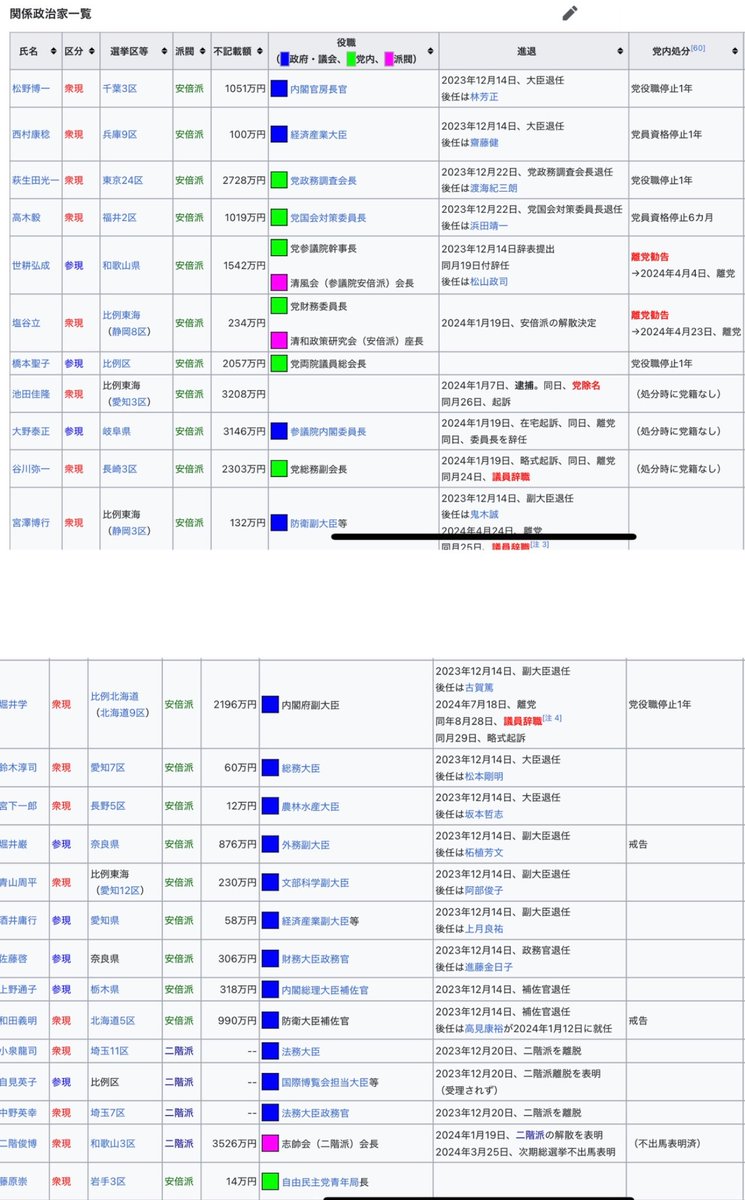Open 国際博覧会担当大臣 position link
Viewport: 745px width, 1200px height.
tap(325, 1082)
